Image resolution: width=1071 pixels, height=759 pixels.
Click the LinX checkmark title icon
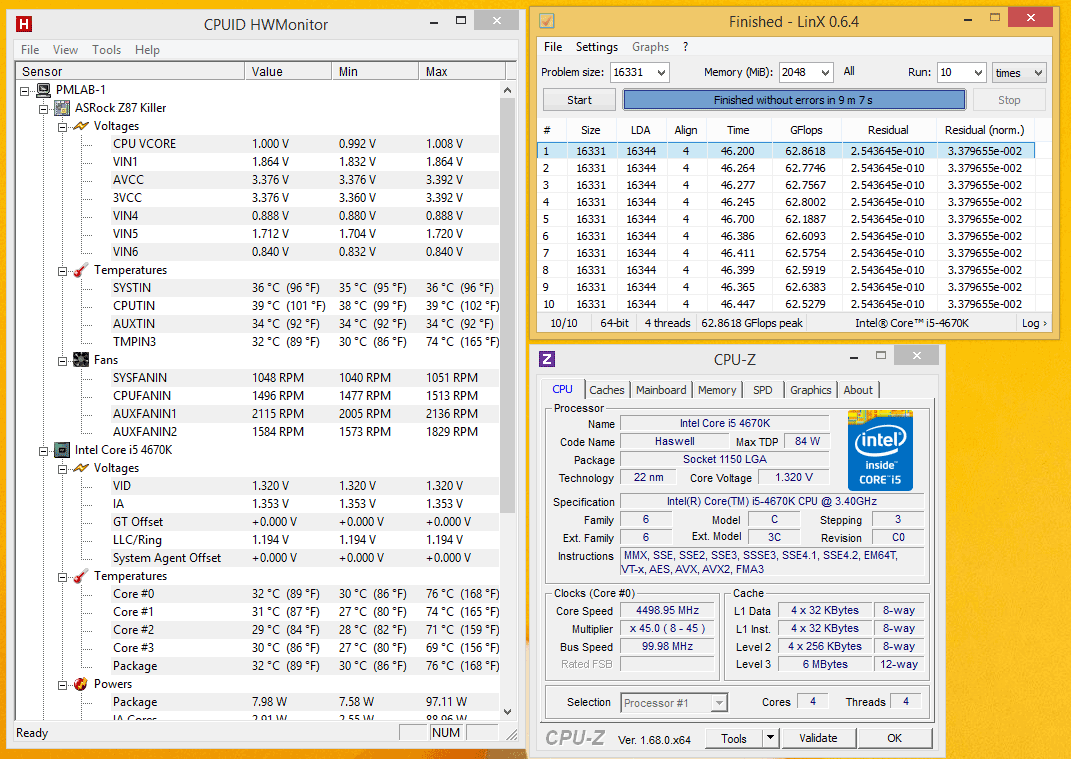click(547, 21)
